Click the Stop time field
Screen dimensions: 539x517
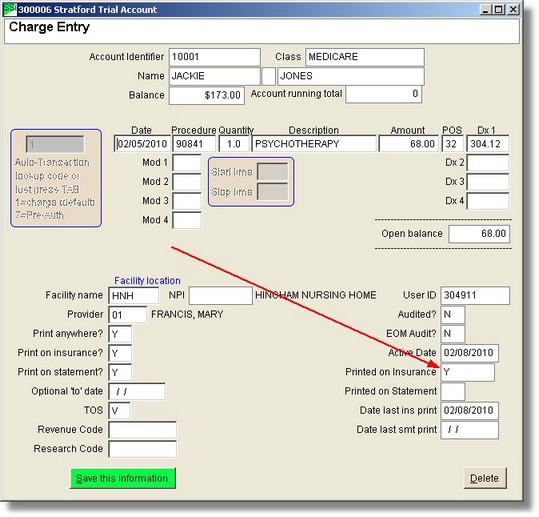[273, 192]
